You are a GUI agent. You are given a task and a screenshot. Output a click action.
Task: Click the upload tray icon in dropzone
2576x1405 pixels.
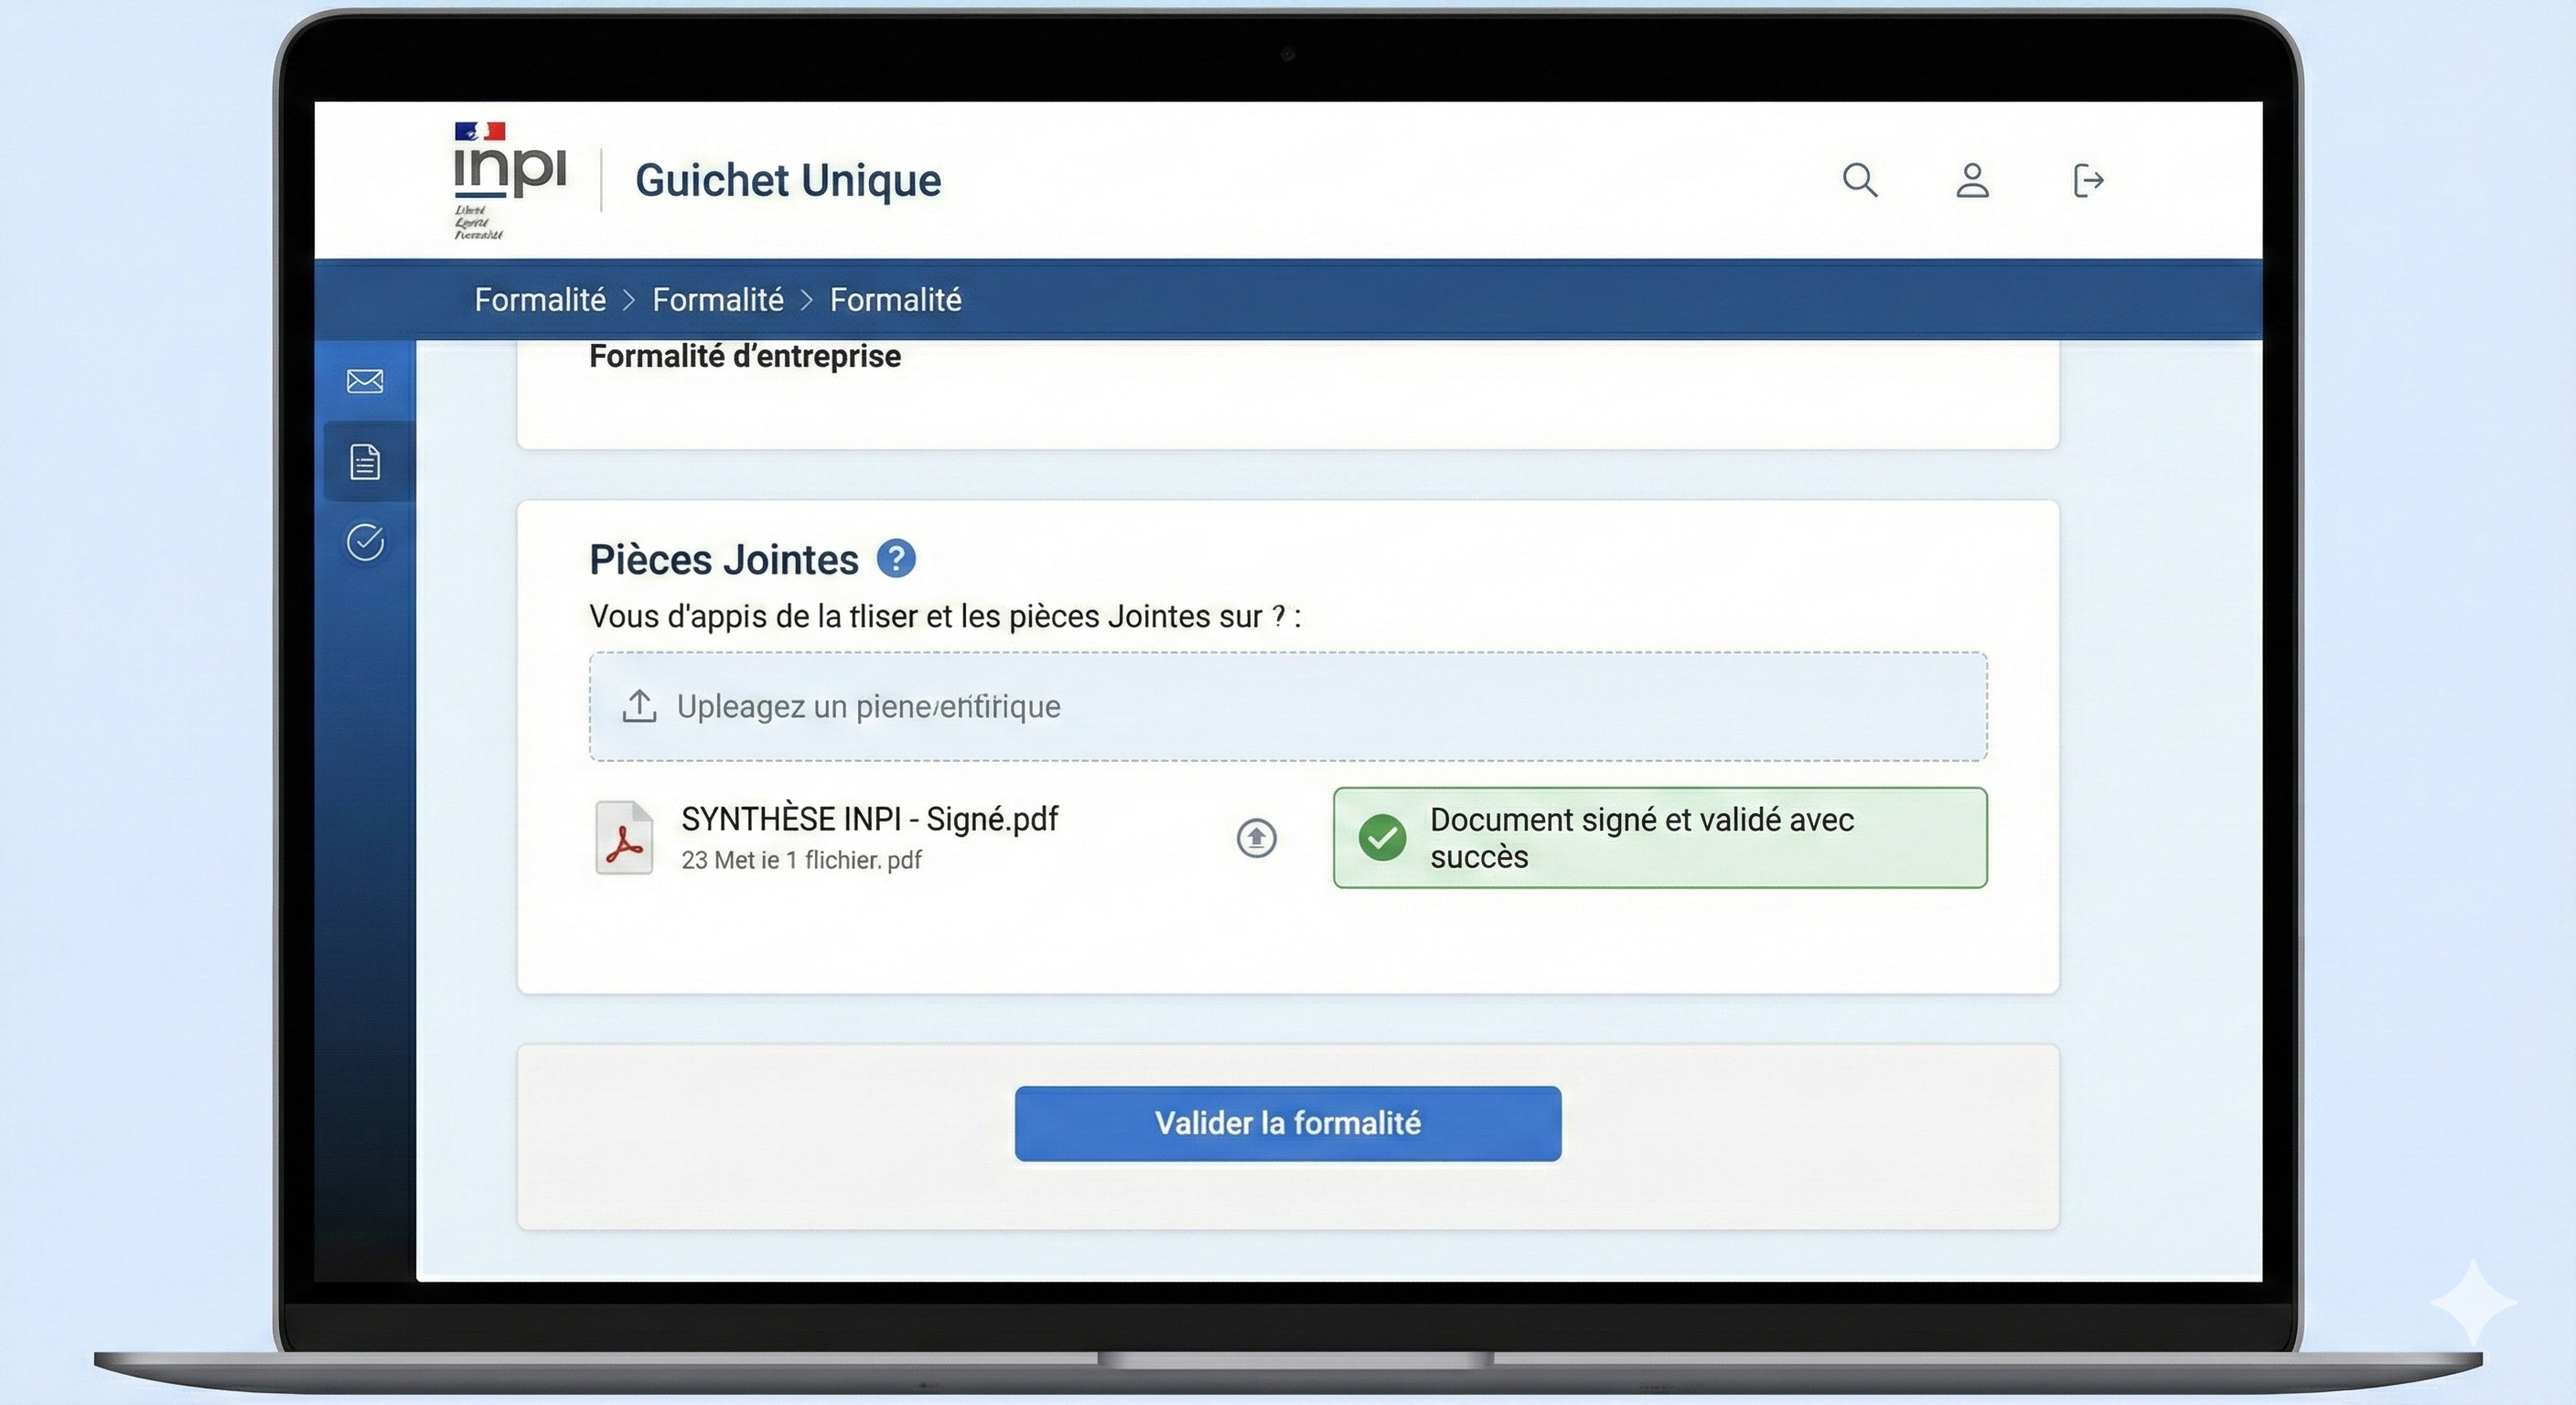click(639, 706)
